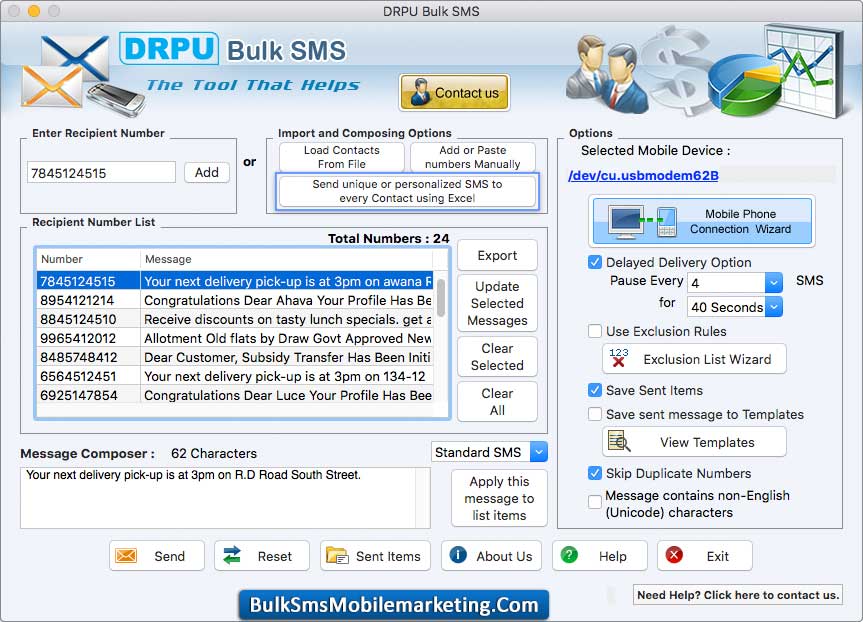Click the Number column header

coord(88,259)
